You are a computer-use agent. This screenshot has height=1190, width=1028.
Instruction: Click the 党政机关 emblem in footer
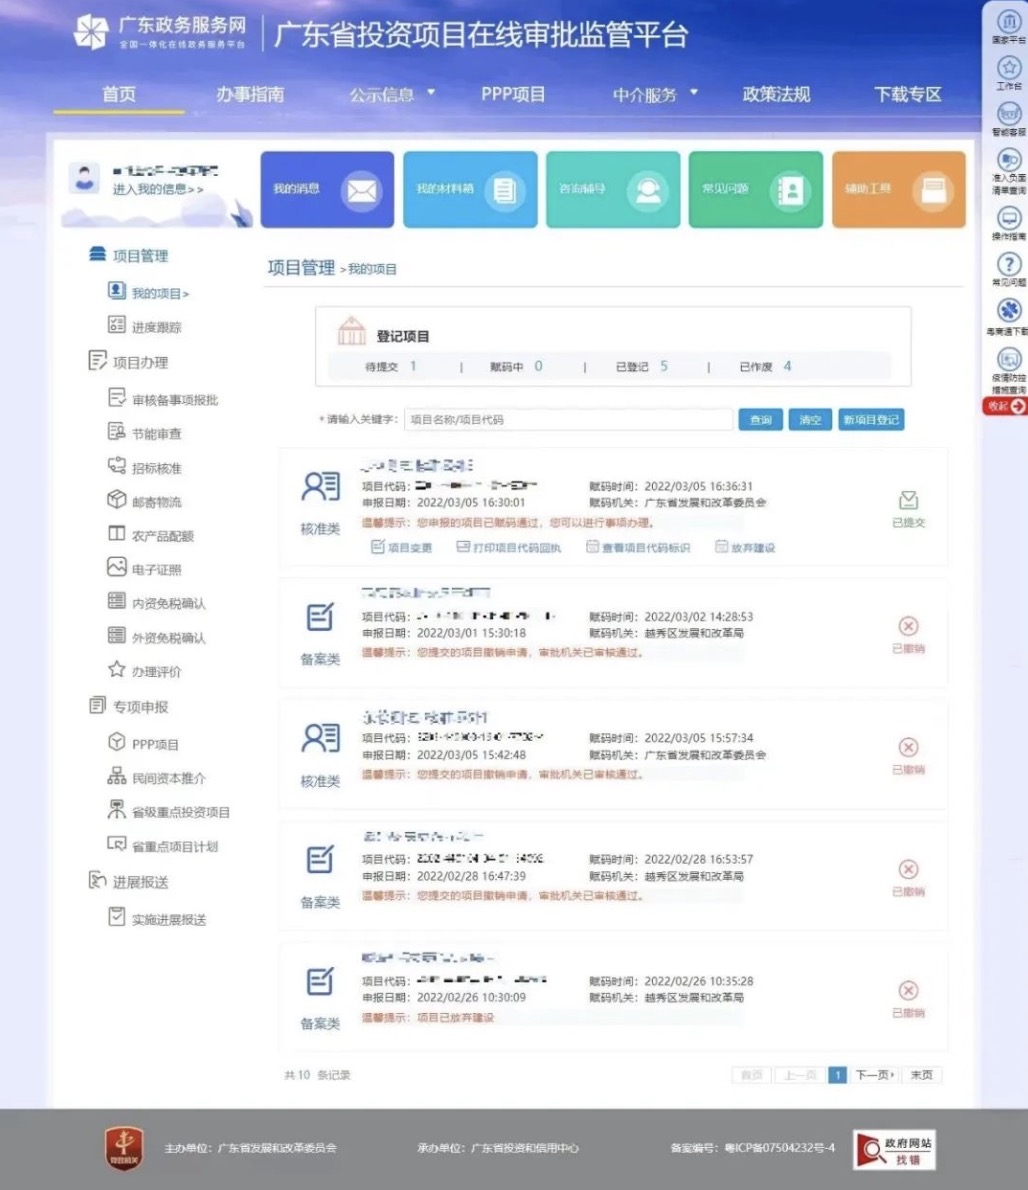tap(124, 1148)
